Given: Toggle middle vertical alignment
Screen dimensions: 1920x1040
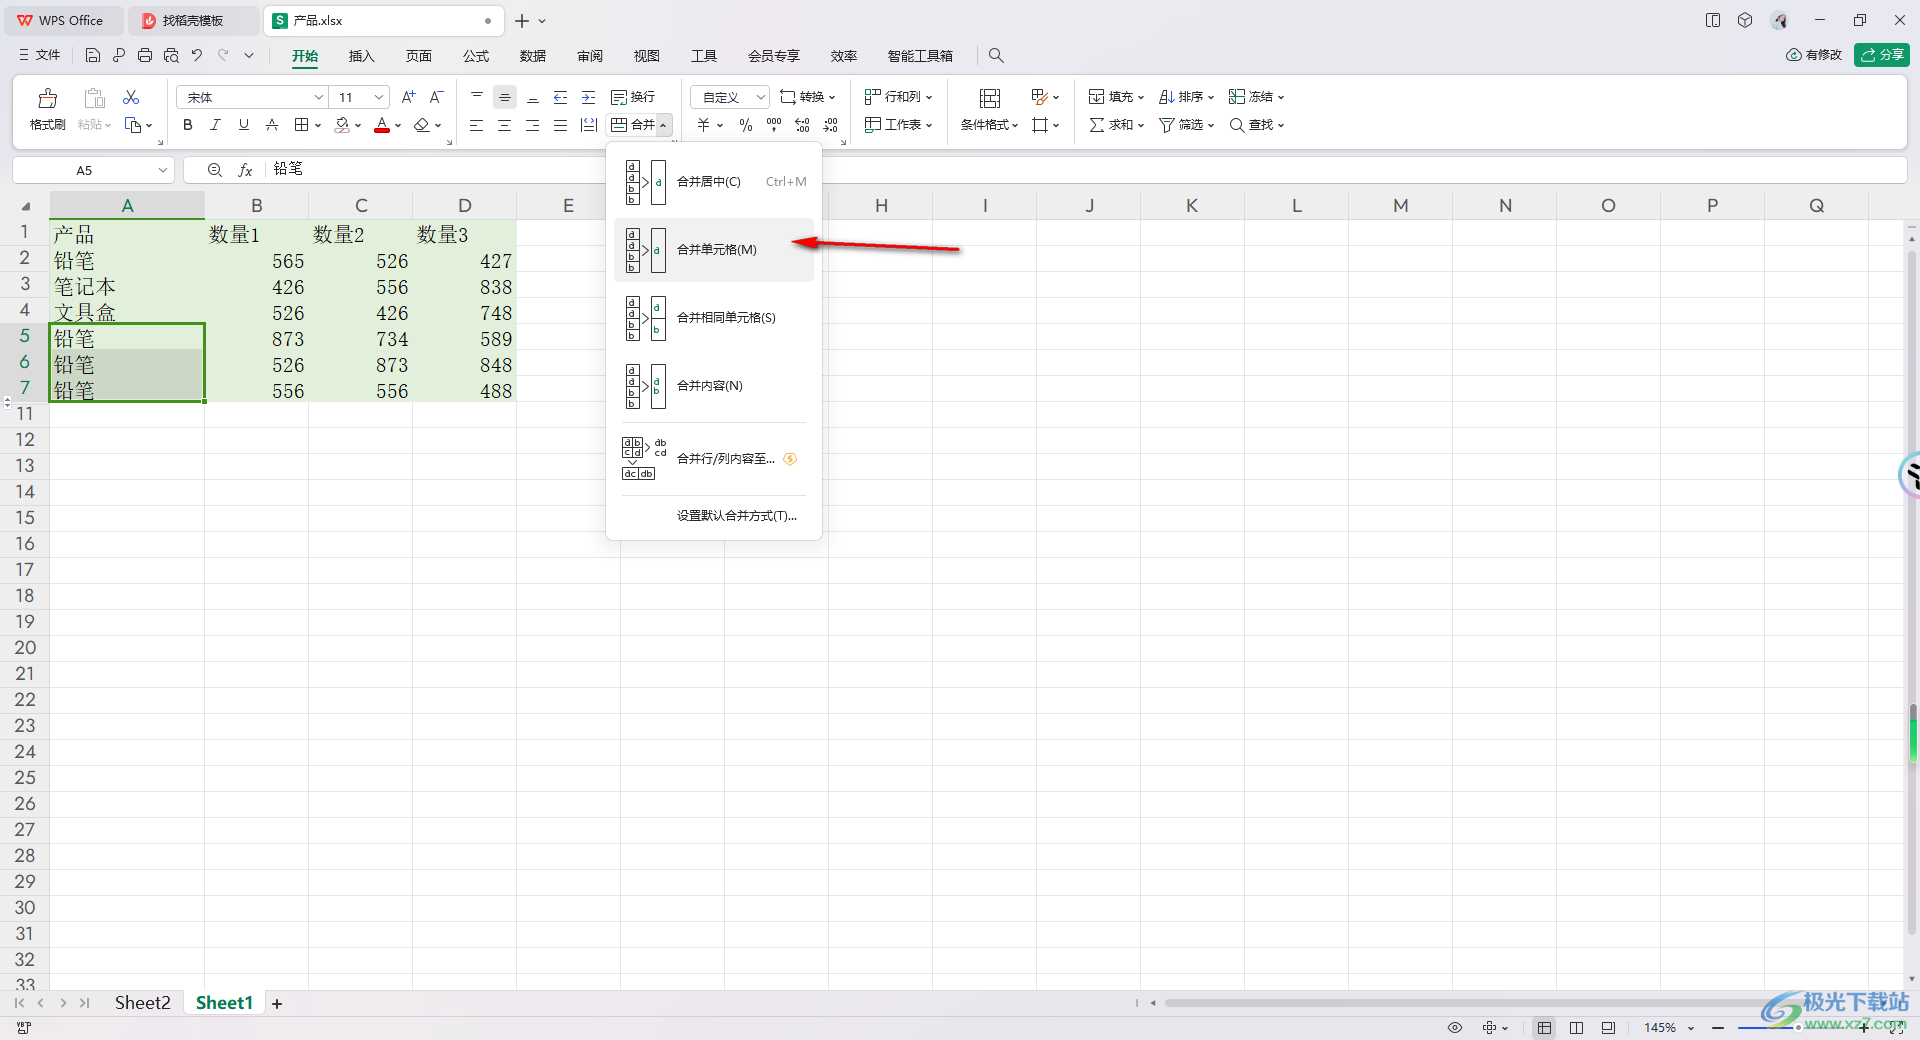Looking at the screenshot, I should 505,97.
